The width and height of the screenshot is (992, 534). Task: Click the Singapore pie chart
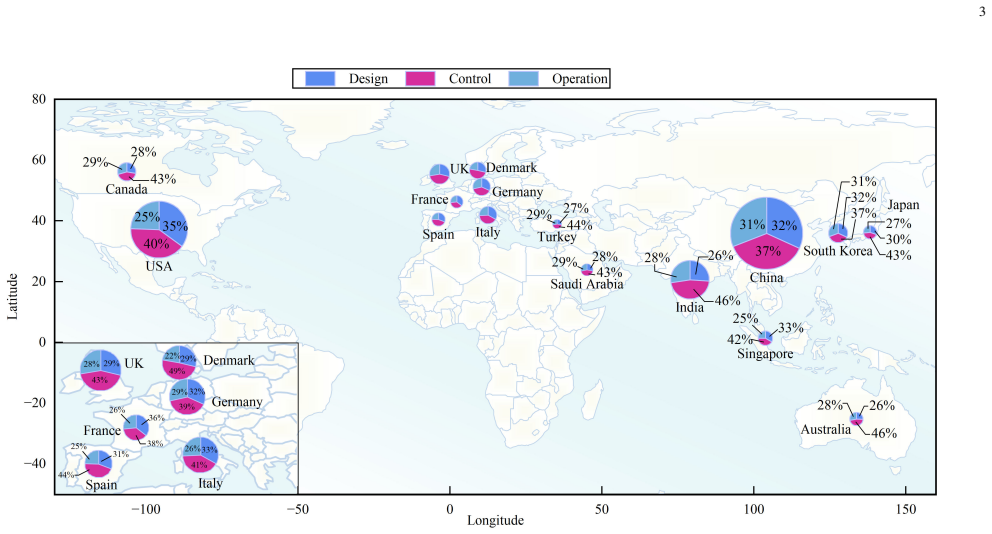766,338
